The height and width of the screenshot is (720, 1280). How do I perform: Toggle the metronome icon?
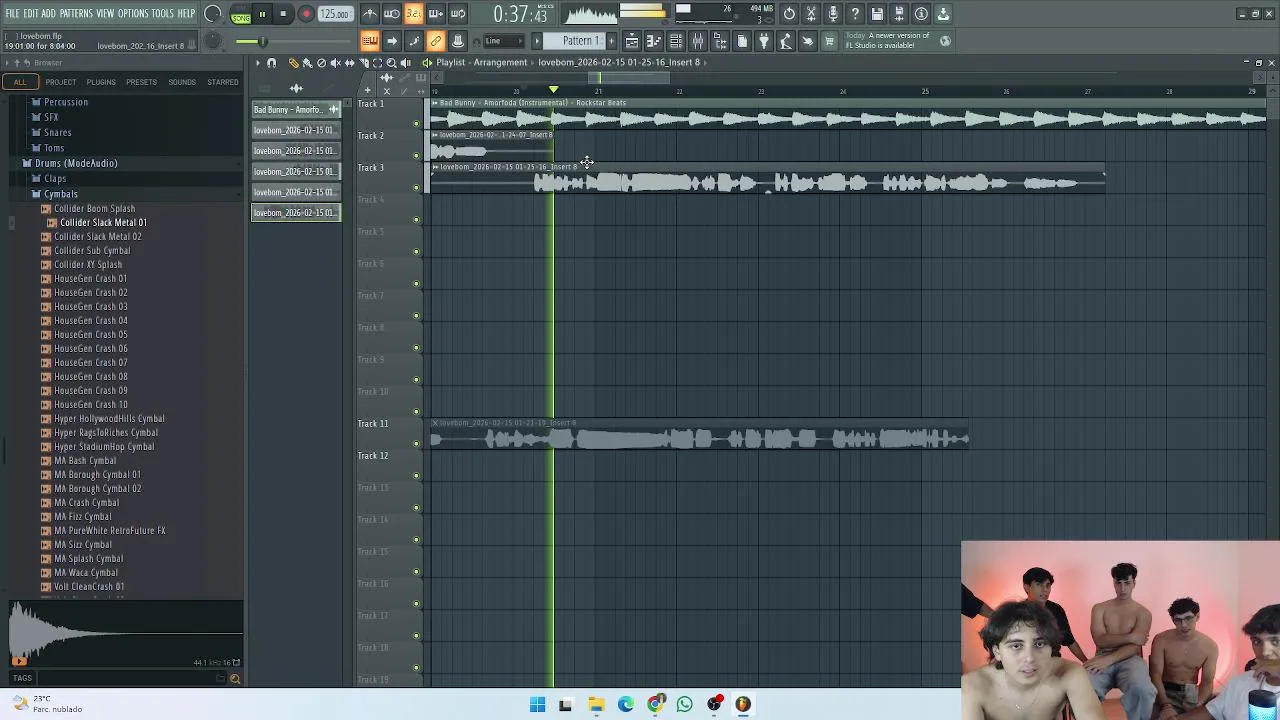click(370, 14)
